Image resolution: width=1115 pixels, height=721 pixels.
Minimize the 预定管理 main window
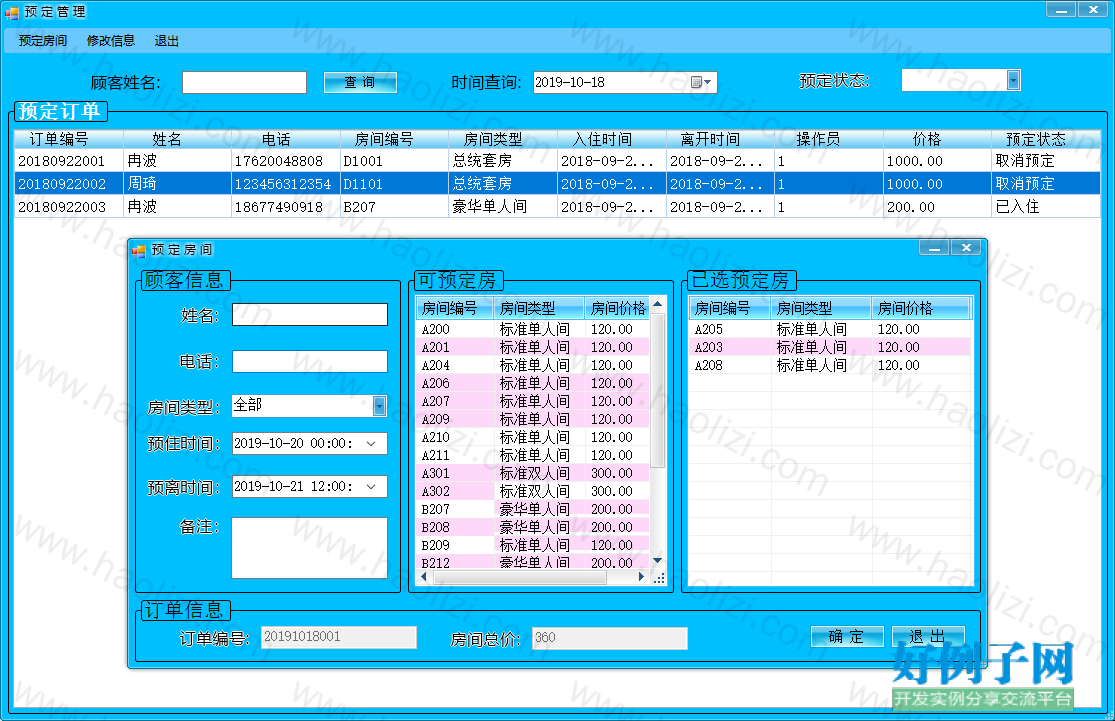coord(1061,9)
